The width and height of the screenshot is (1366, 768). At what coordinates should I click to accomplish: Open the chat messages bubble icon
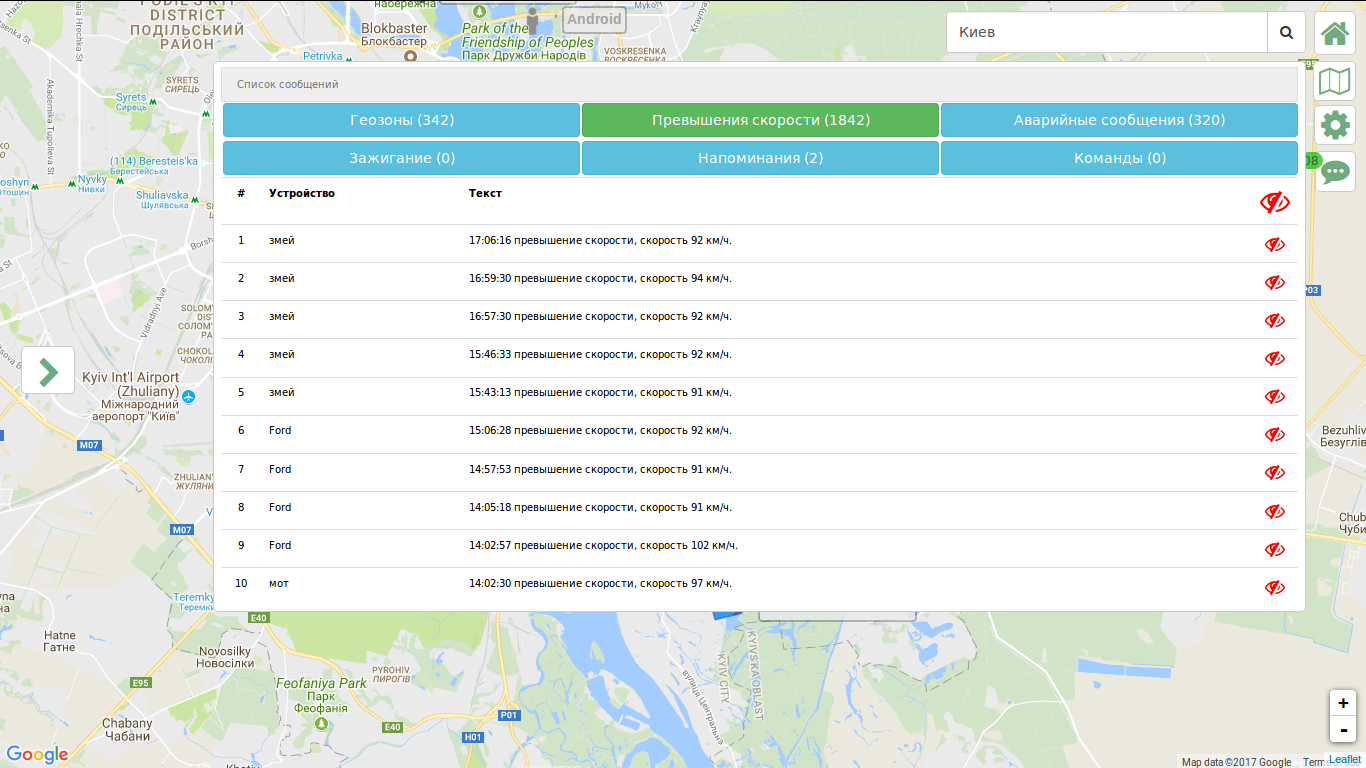1335,172
